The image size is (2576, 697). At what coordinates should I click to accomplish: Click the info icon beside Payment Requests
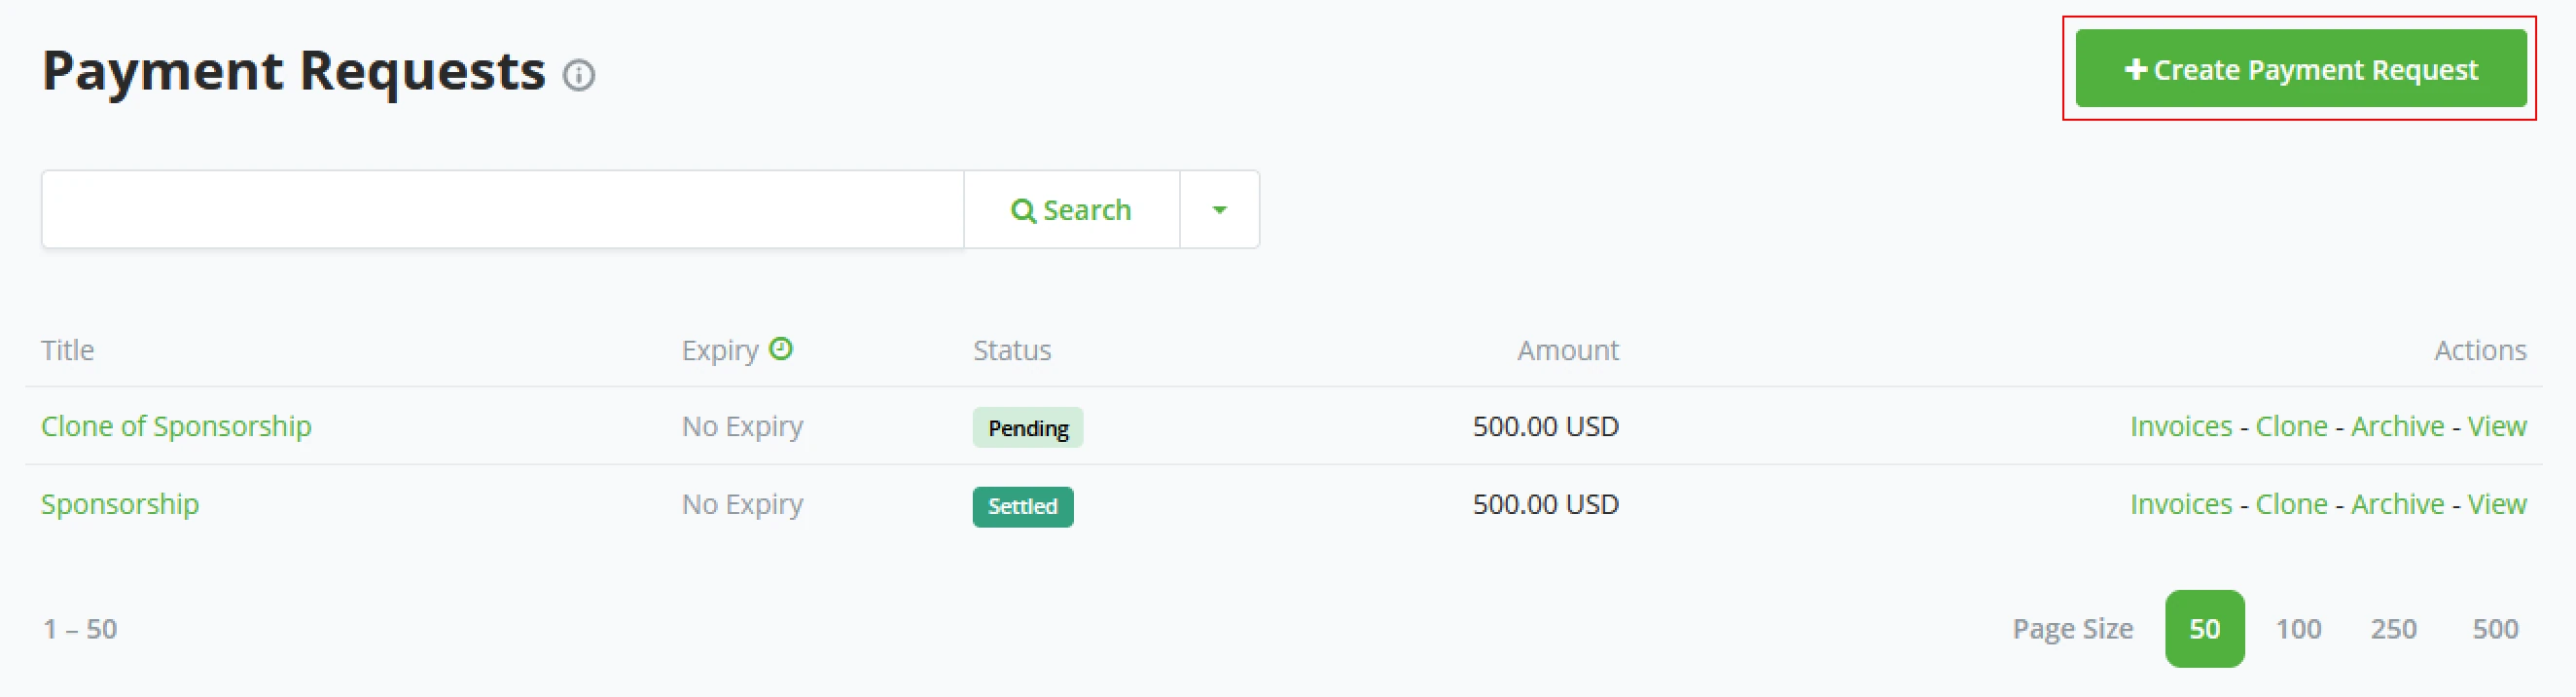click(578, 75)
